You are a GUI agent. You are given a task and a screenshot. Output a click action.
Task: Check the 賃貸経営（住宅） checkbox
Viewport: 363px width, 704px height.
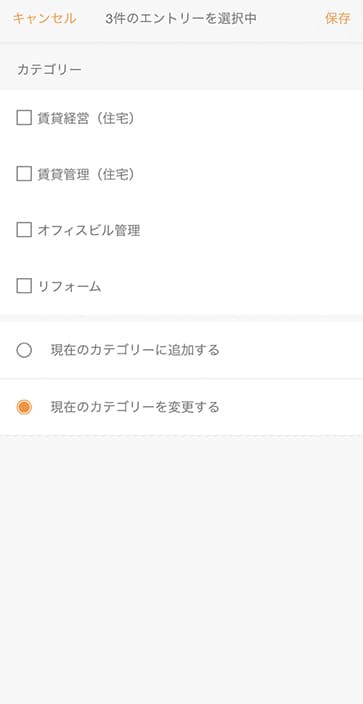point(24,118)
